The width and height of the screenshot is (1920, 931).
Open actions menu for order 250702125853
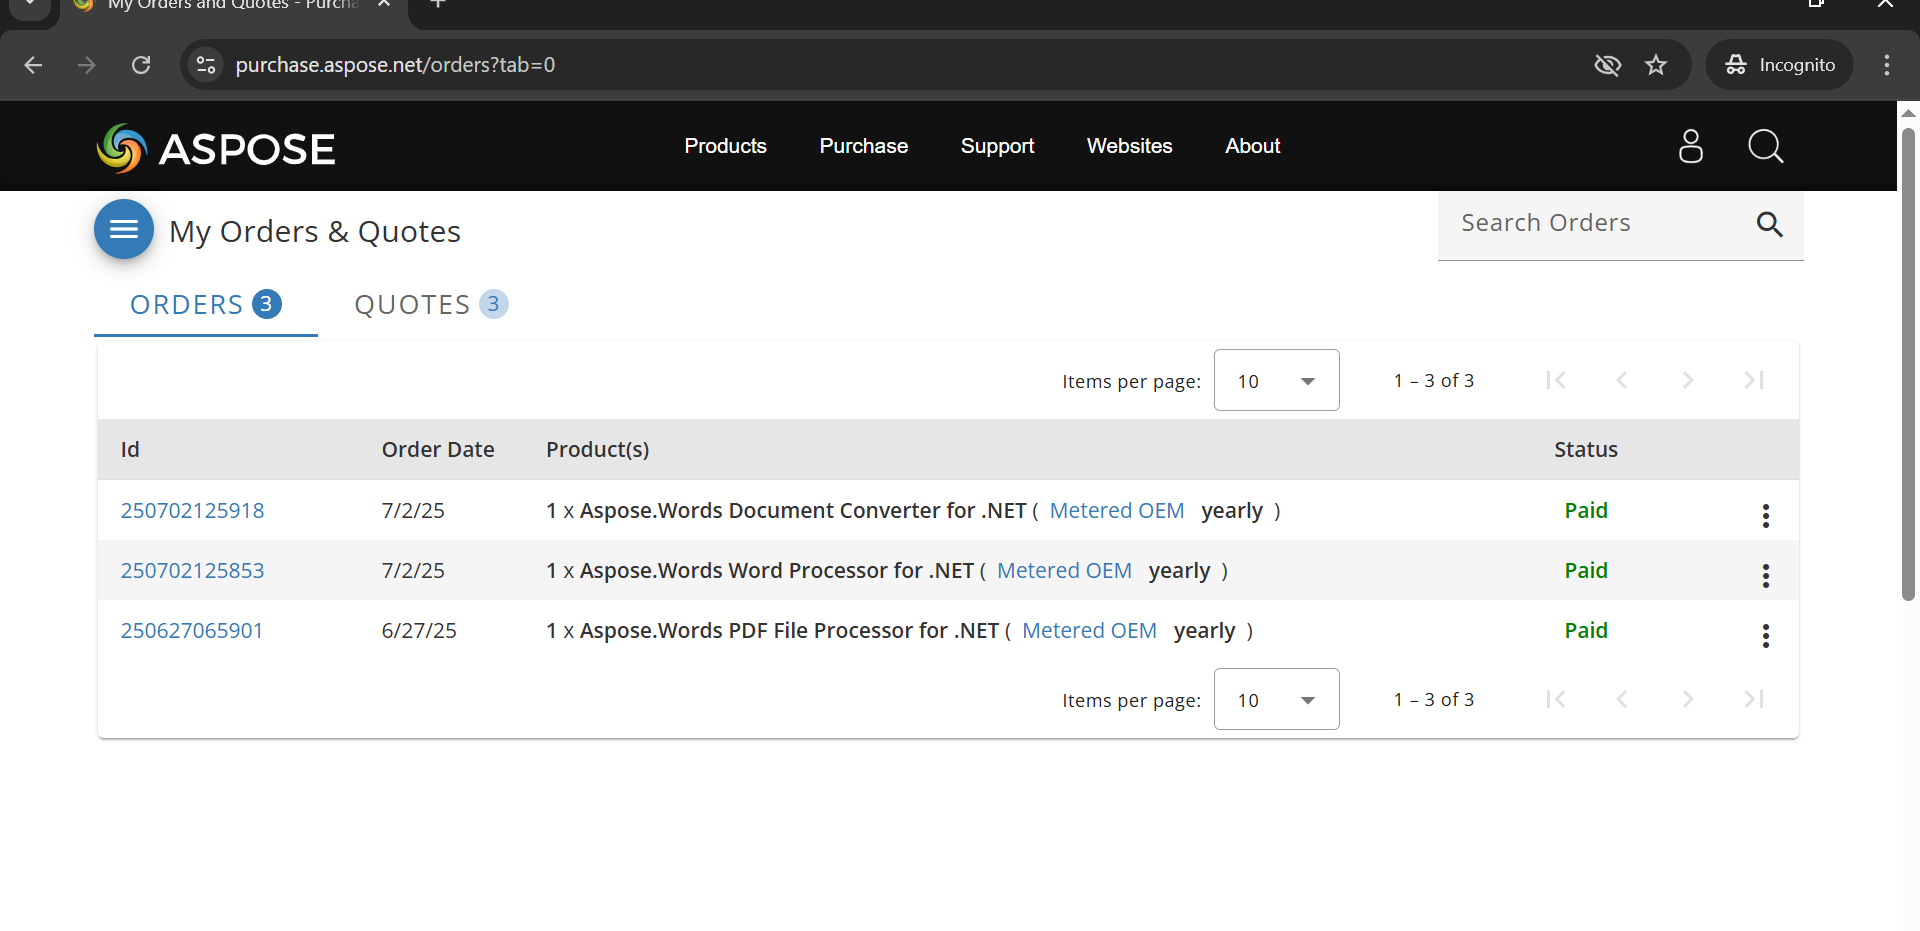(x=1765, y=575)
